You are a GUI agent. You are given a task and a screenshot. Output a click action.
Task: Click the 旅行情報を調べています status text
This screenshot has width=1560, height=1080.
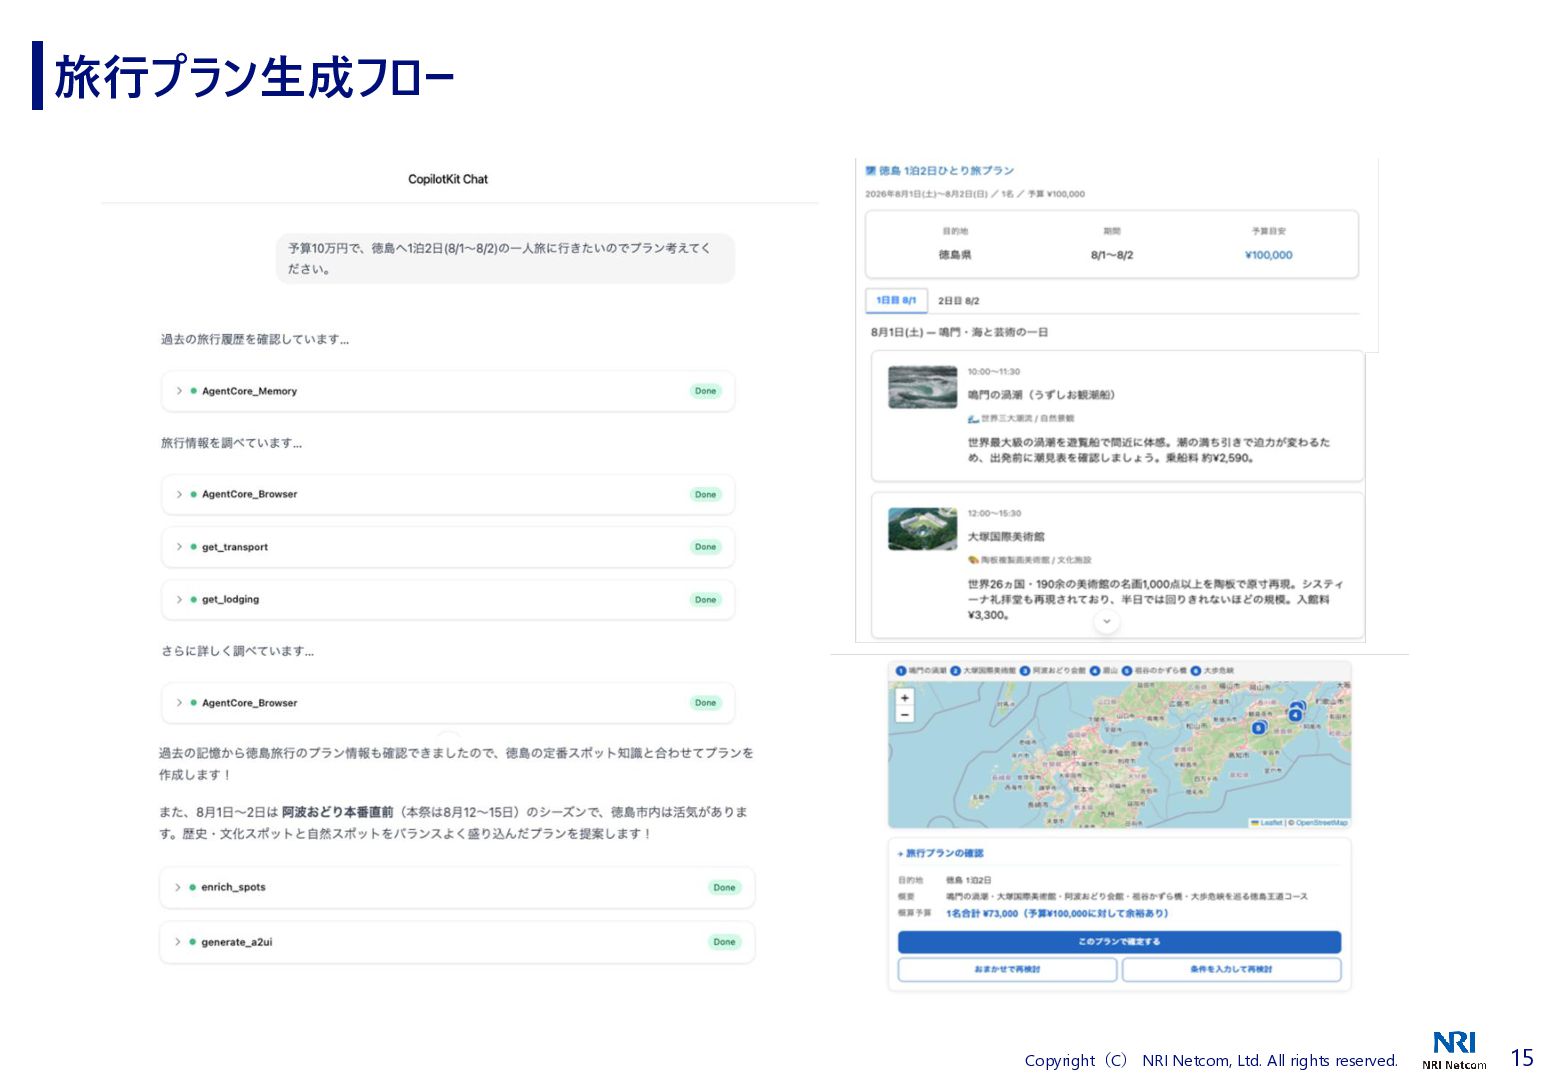point(231,443)
